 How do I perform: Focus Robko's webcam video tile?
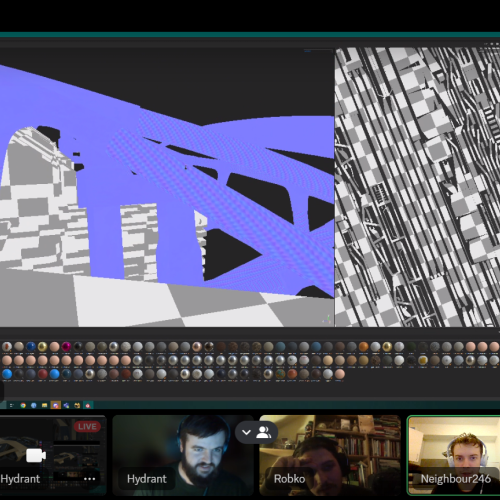330,455
